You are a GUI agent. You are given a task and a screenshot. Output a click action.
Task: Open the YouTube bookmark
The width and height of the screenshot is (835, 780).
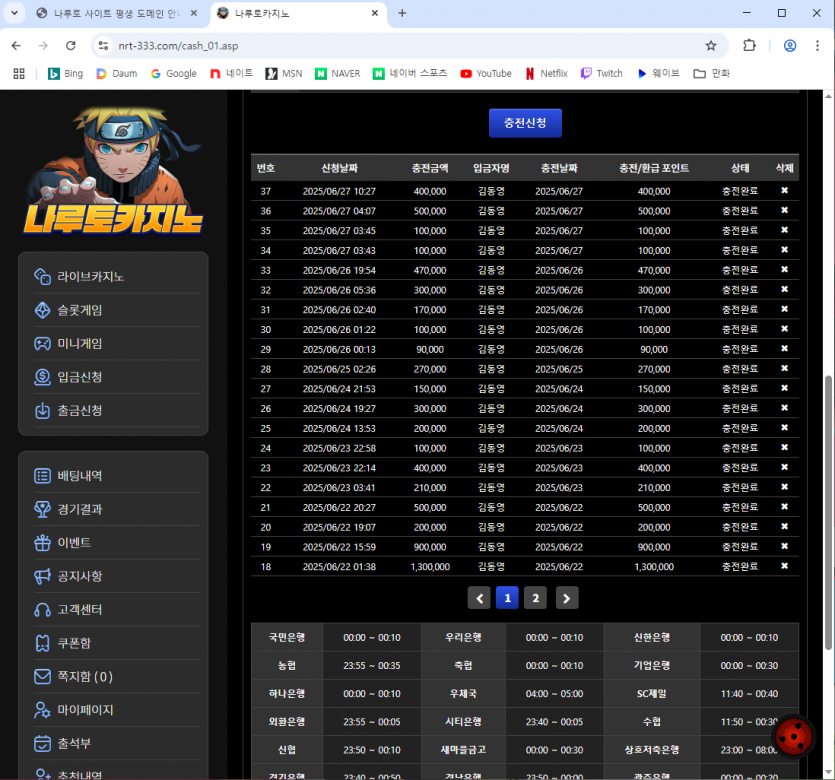click(486, 73)
